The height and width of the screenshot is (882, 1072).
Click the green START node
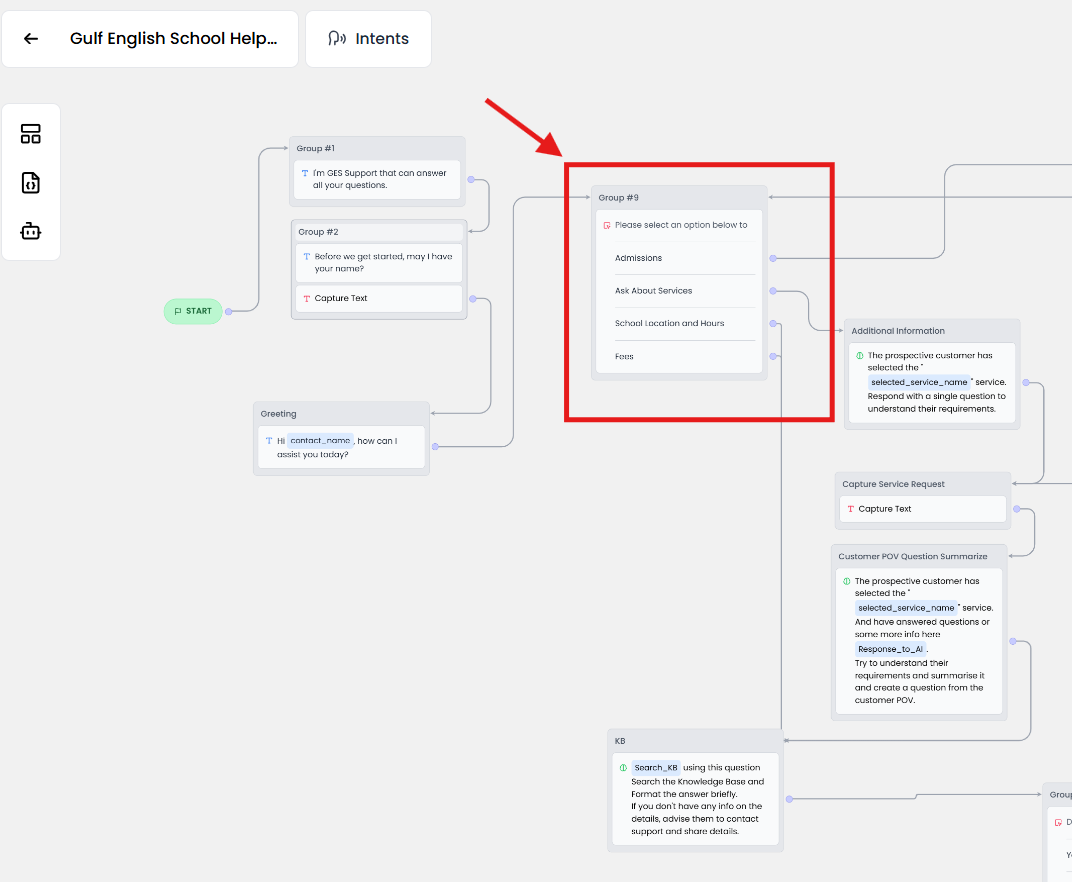193,311
